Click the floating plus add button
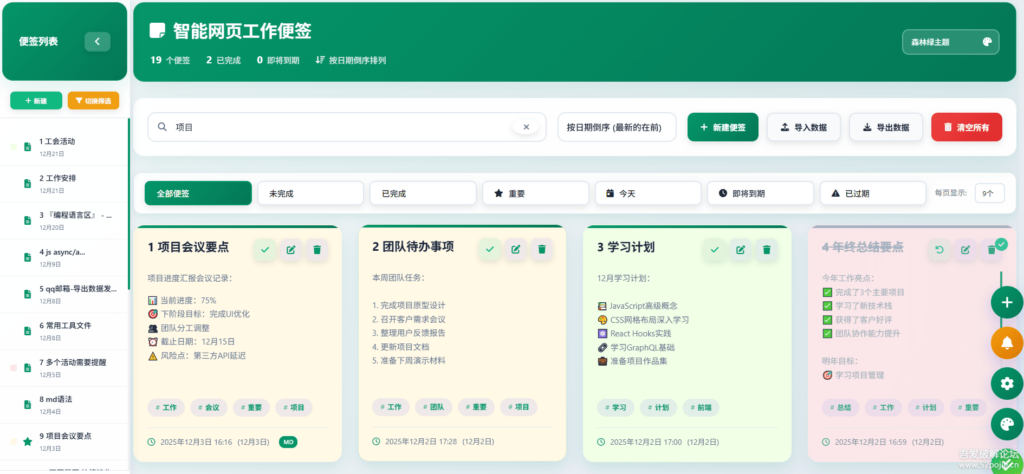Screen dimensions: 1024x474 tap(1006, 302)
